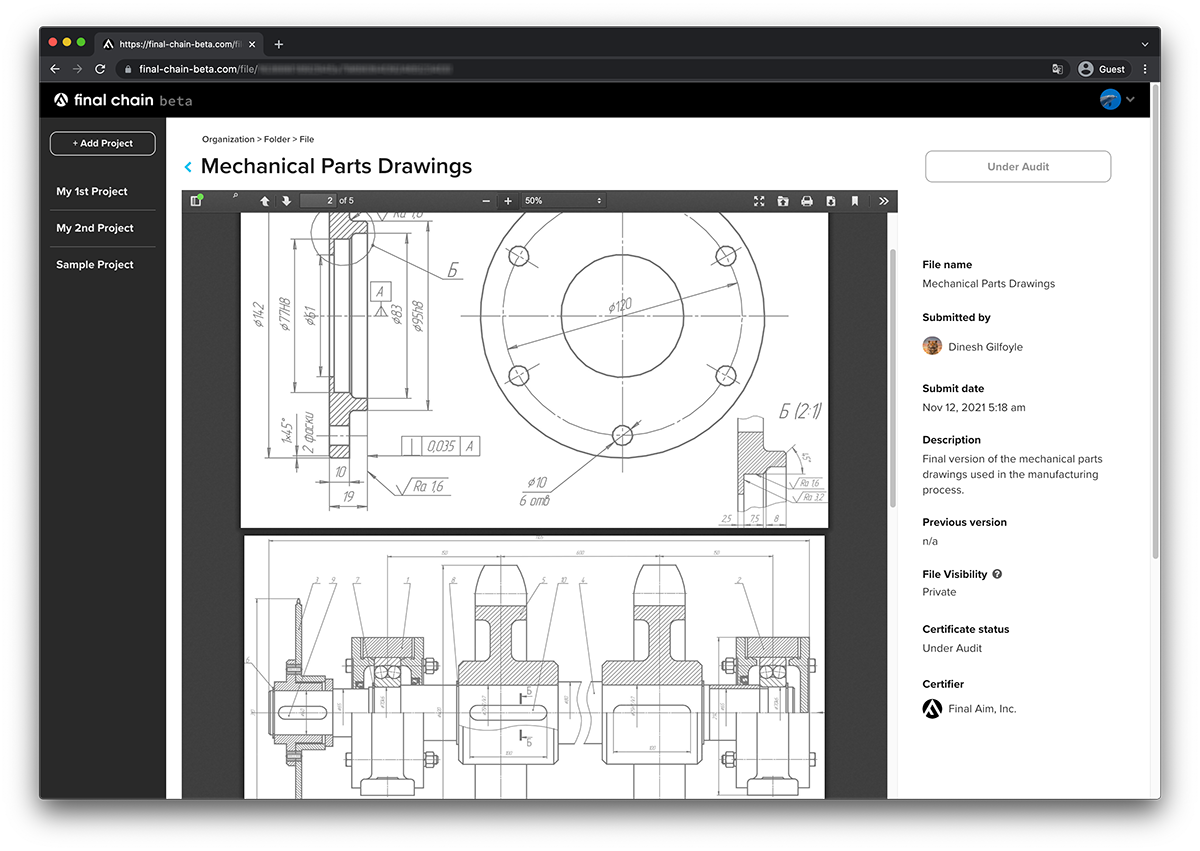1200x851 pixels.
Task: Go back using the arrow beside the title
Action: (188, 167)
